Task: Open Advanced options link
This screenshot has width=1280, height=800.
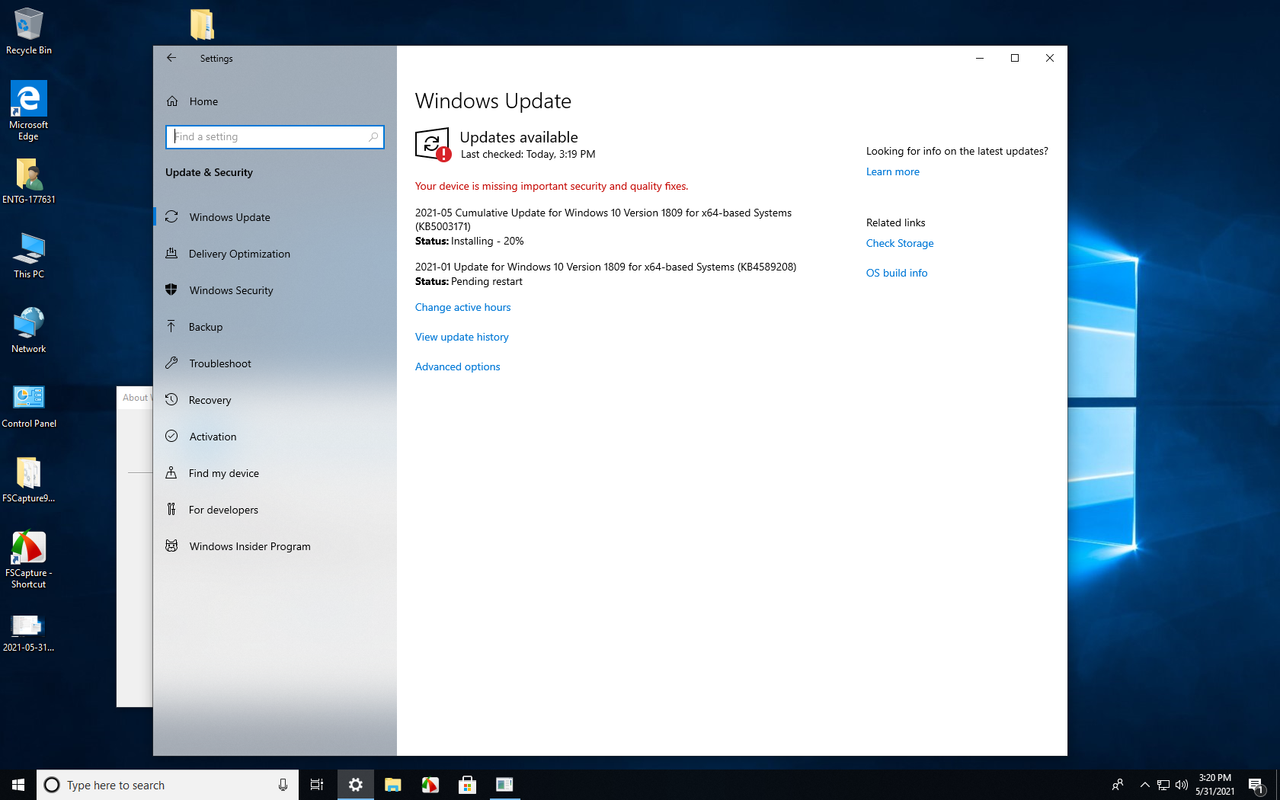Action: tap(458, 367)
